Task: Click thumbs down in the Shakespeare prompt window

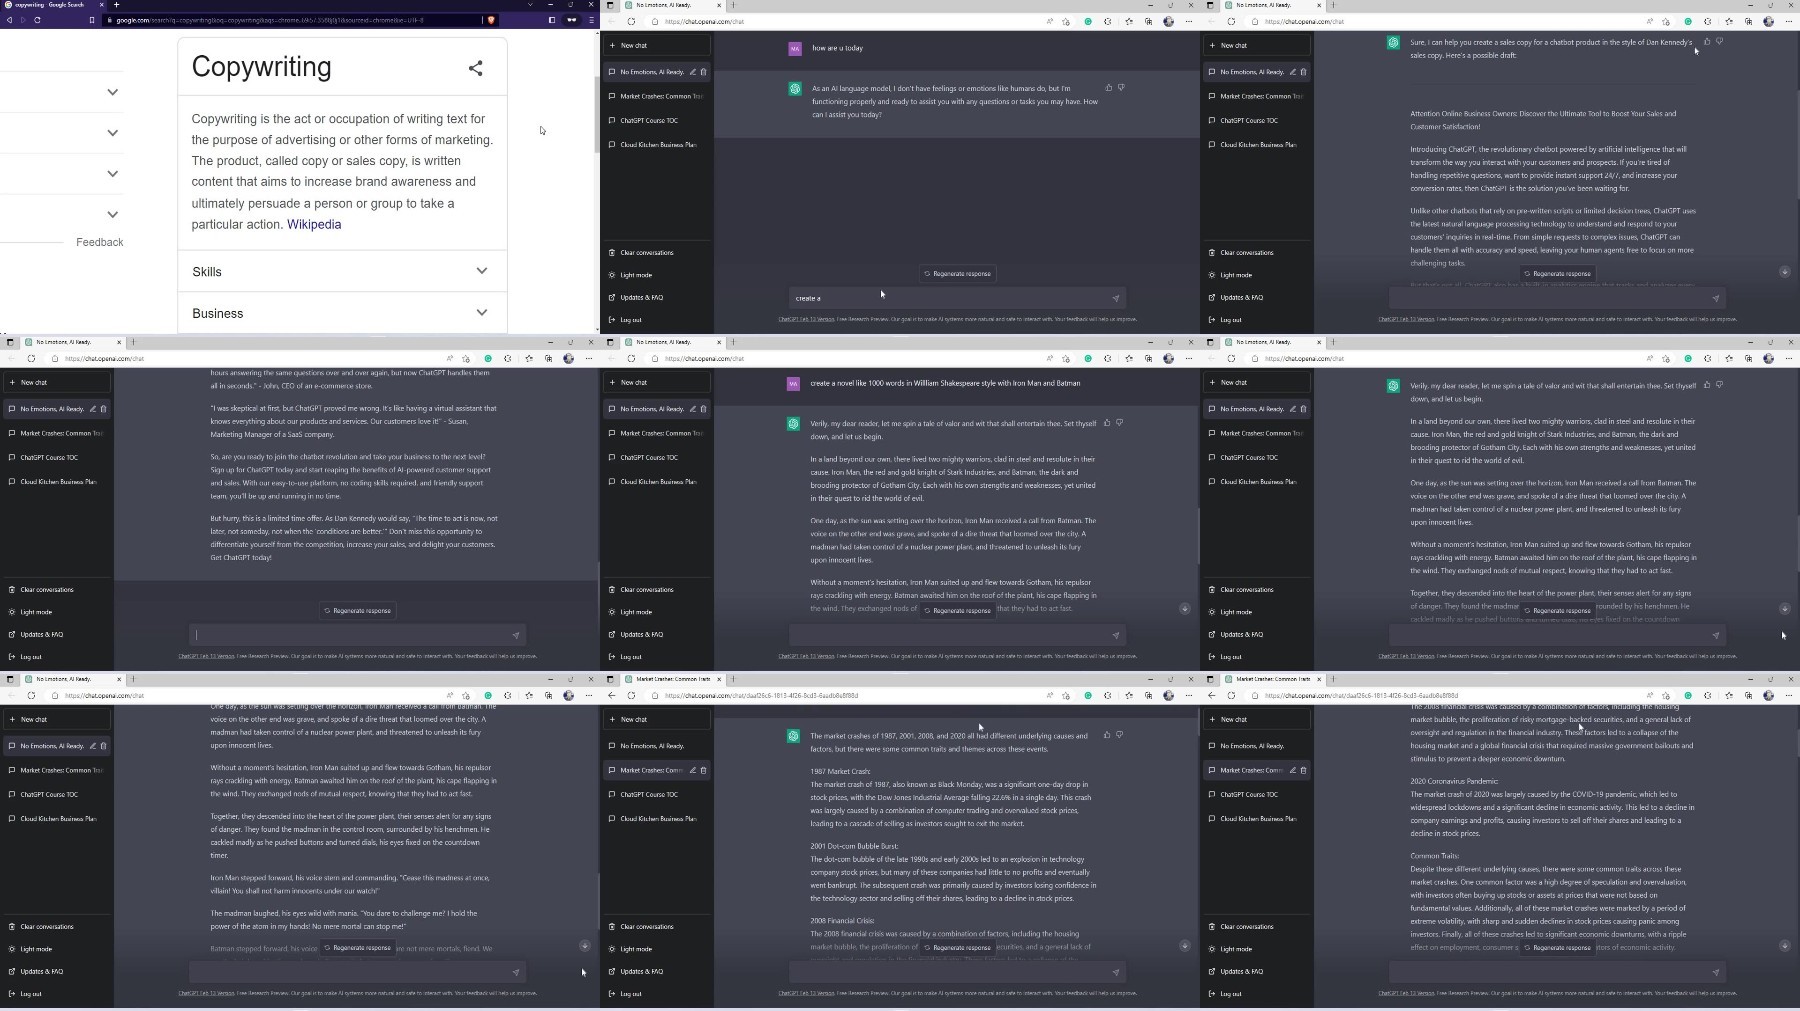Action: pos(1119,423)
